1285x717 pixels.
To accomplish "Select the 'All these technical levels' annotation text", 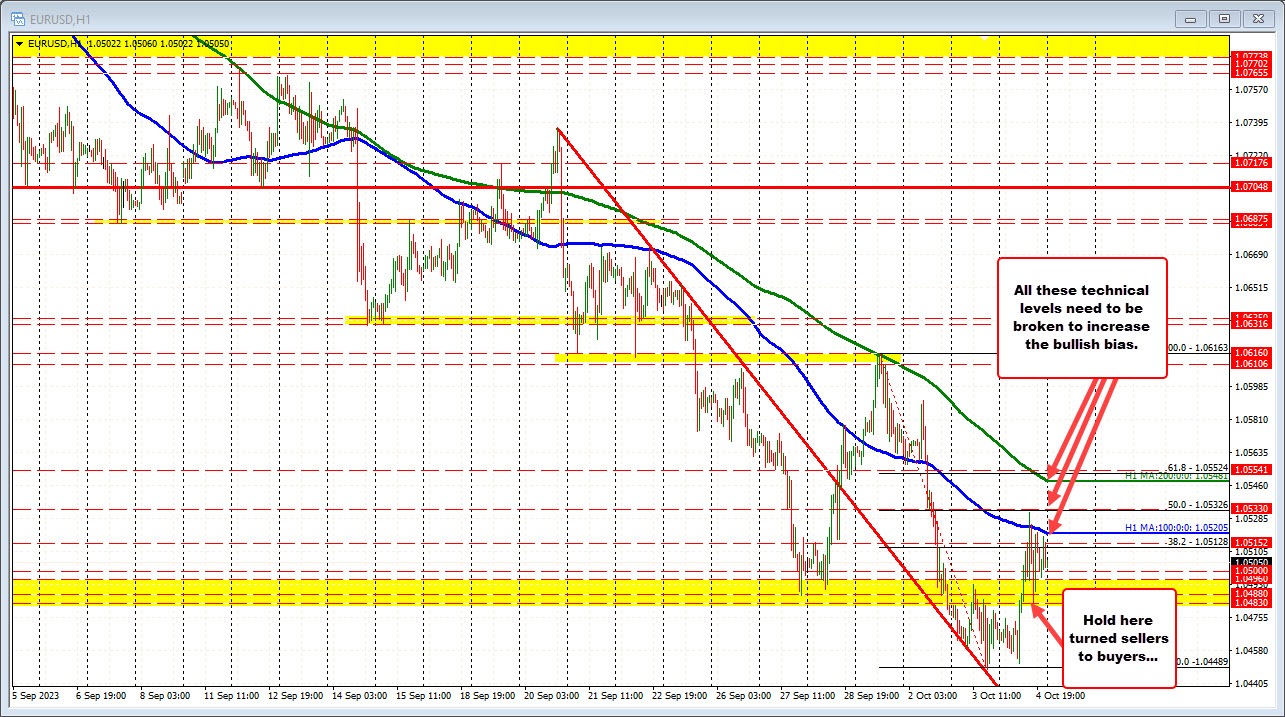I will coord(1081,317).
